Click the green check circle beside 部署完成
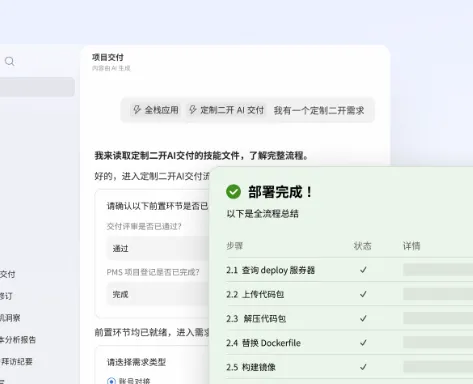Screen dimensions: 473x384 [x=233, y=192]
